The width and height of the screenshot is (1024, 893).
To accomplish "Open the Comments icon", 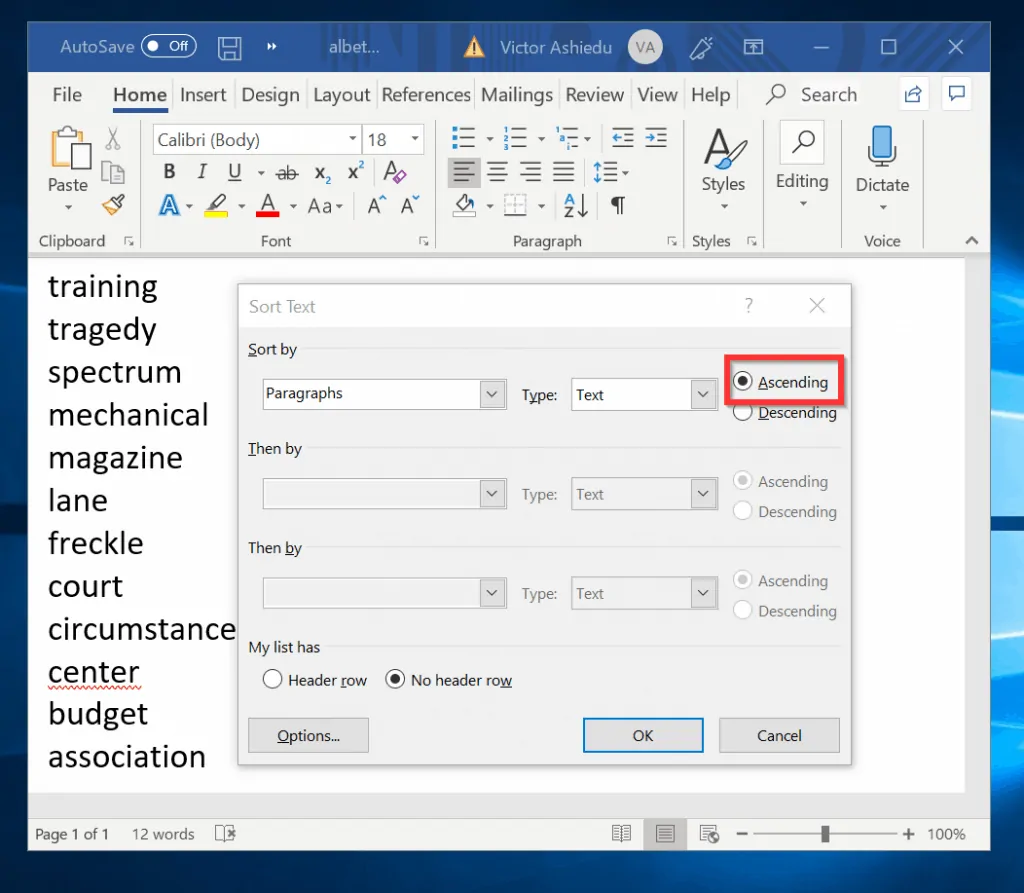I will (956, 94).
